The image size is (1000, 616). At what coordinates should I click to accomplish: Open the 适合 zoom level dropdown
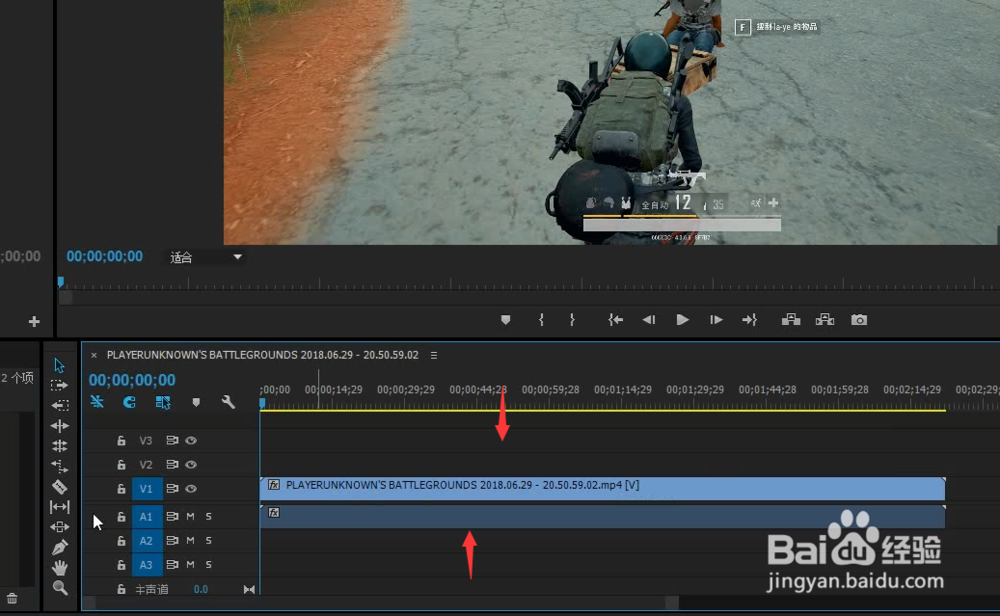pyautogui.click(x=206, y=257)
